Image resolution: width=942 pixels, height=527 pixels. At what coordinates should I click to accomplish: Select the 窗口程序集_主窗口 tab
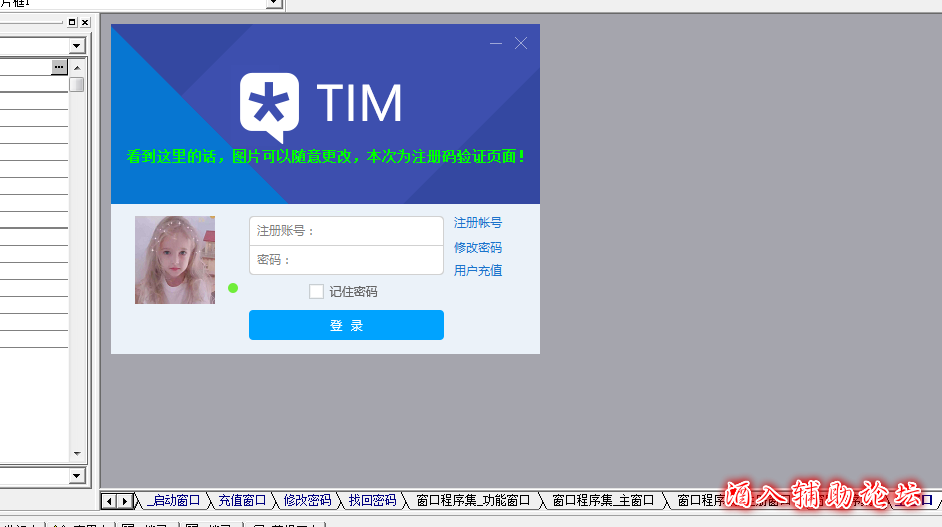point(603,501)
